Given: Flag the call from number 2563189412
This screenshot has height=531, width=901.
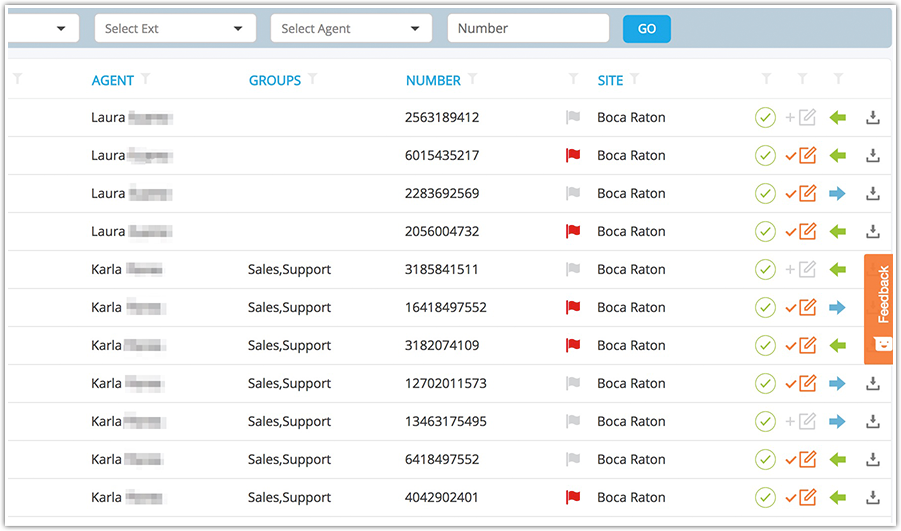Looking at the screenshot, I should point(573,118).
